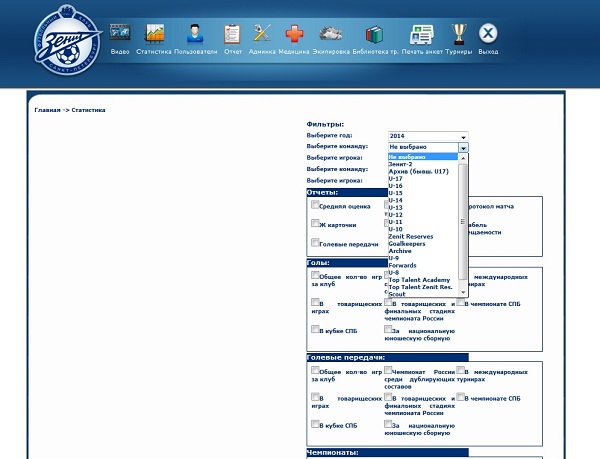Select 'Scout' from the team list

423,294
